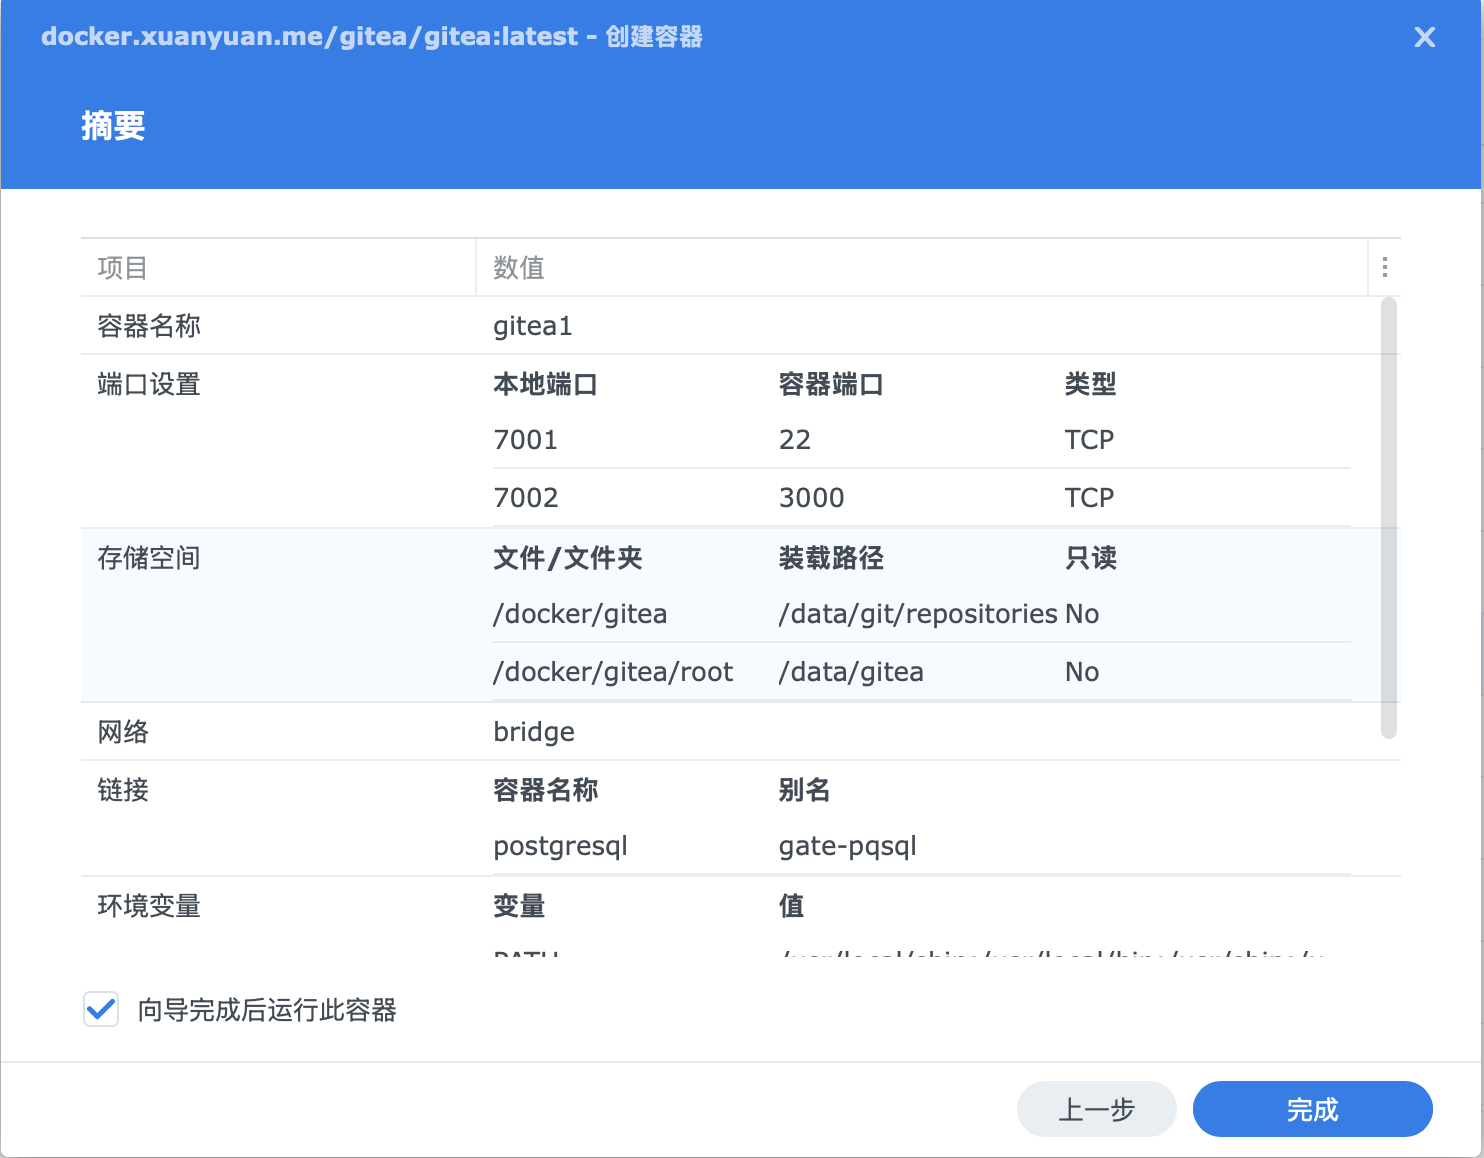The image size is (1484, 1158).
Task: Go back with the 上一步 button
Action: coord(1096,1109)
